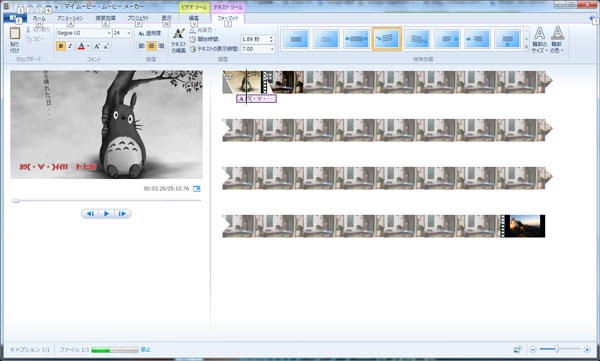Click the Copy icon
This screenshot has height=361, width=600.
(x=29, y=39)
